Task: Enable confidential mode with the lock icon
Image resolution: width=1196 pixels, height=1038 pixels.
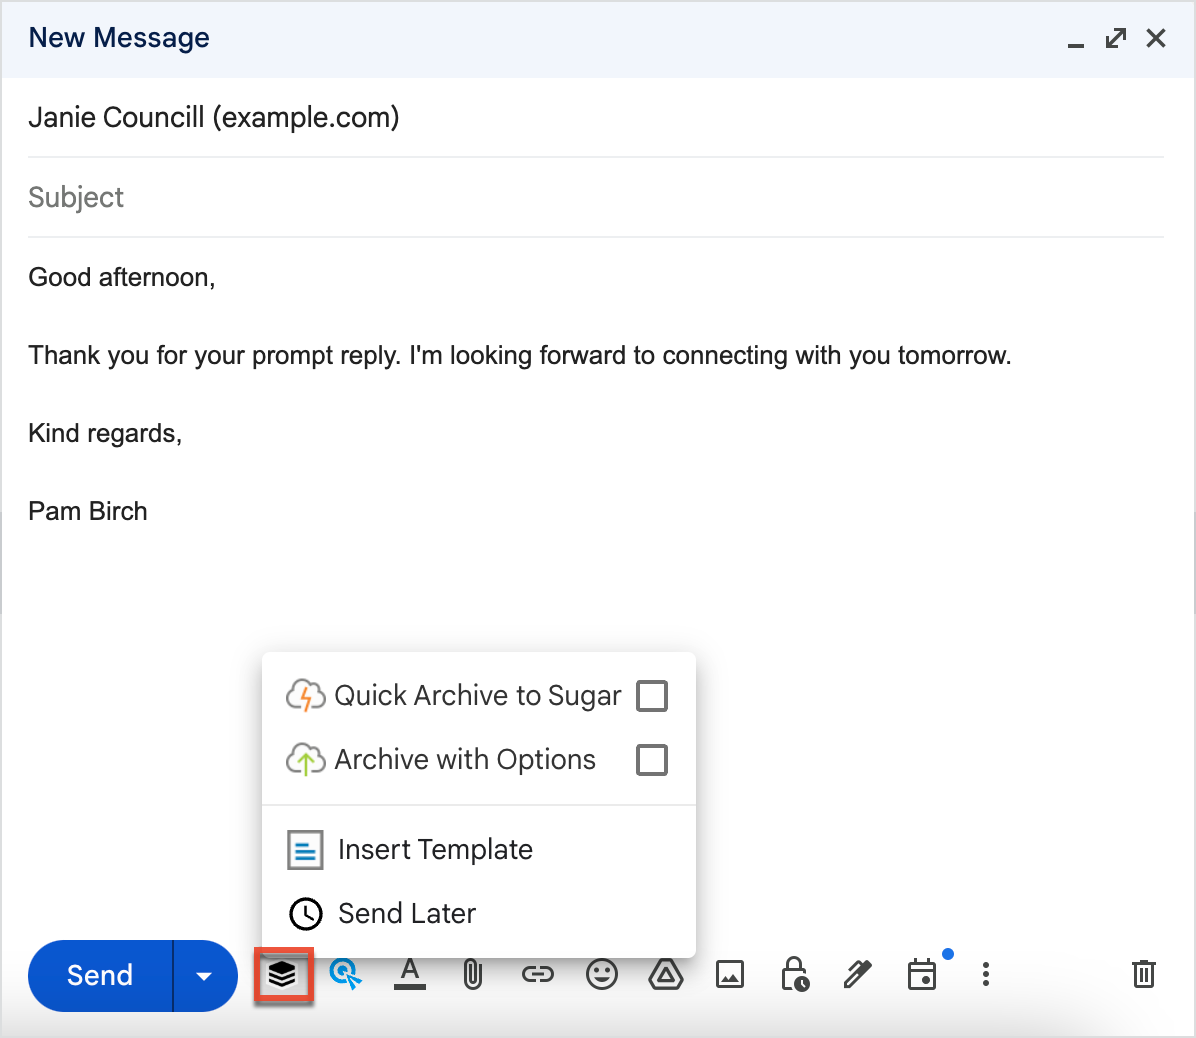Action: 793,974
